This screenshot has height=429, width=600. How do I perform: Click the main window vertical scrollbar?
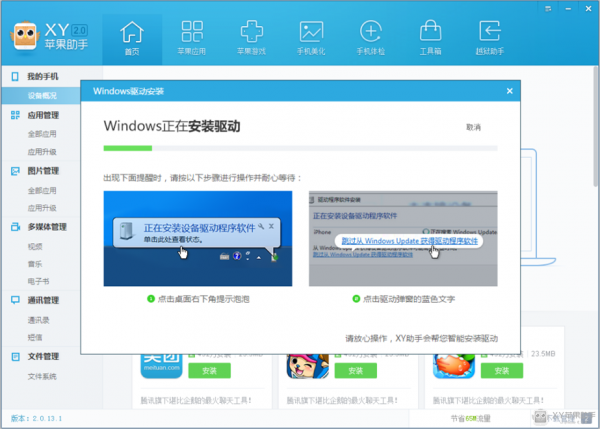(596, 126)
